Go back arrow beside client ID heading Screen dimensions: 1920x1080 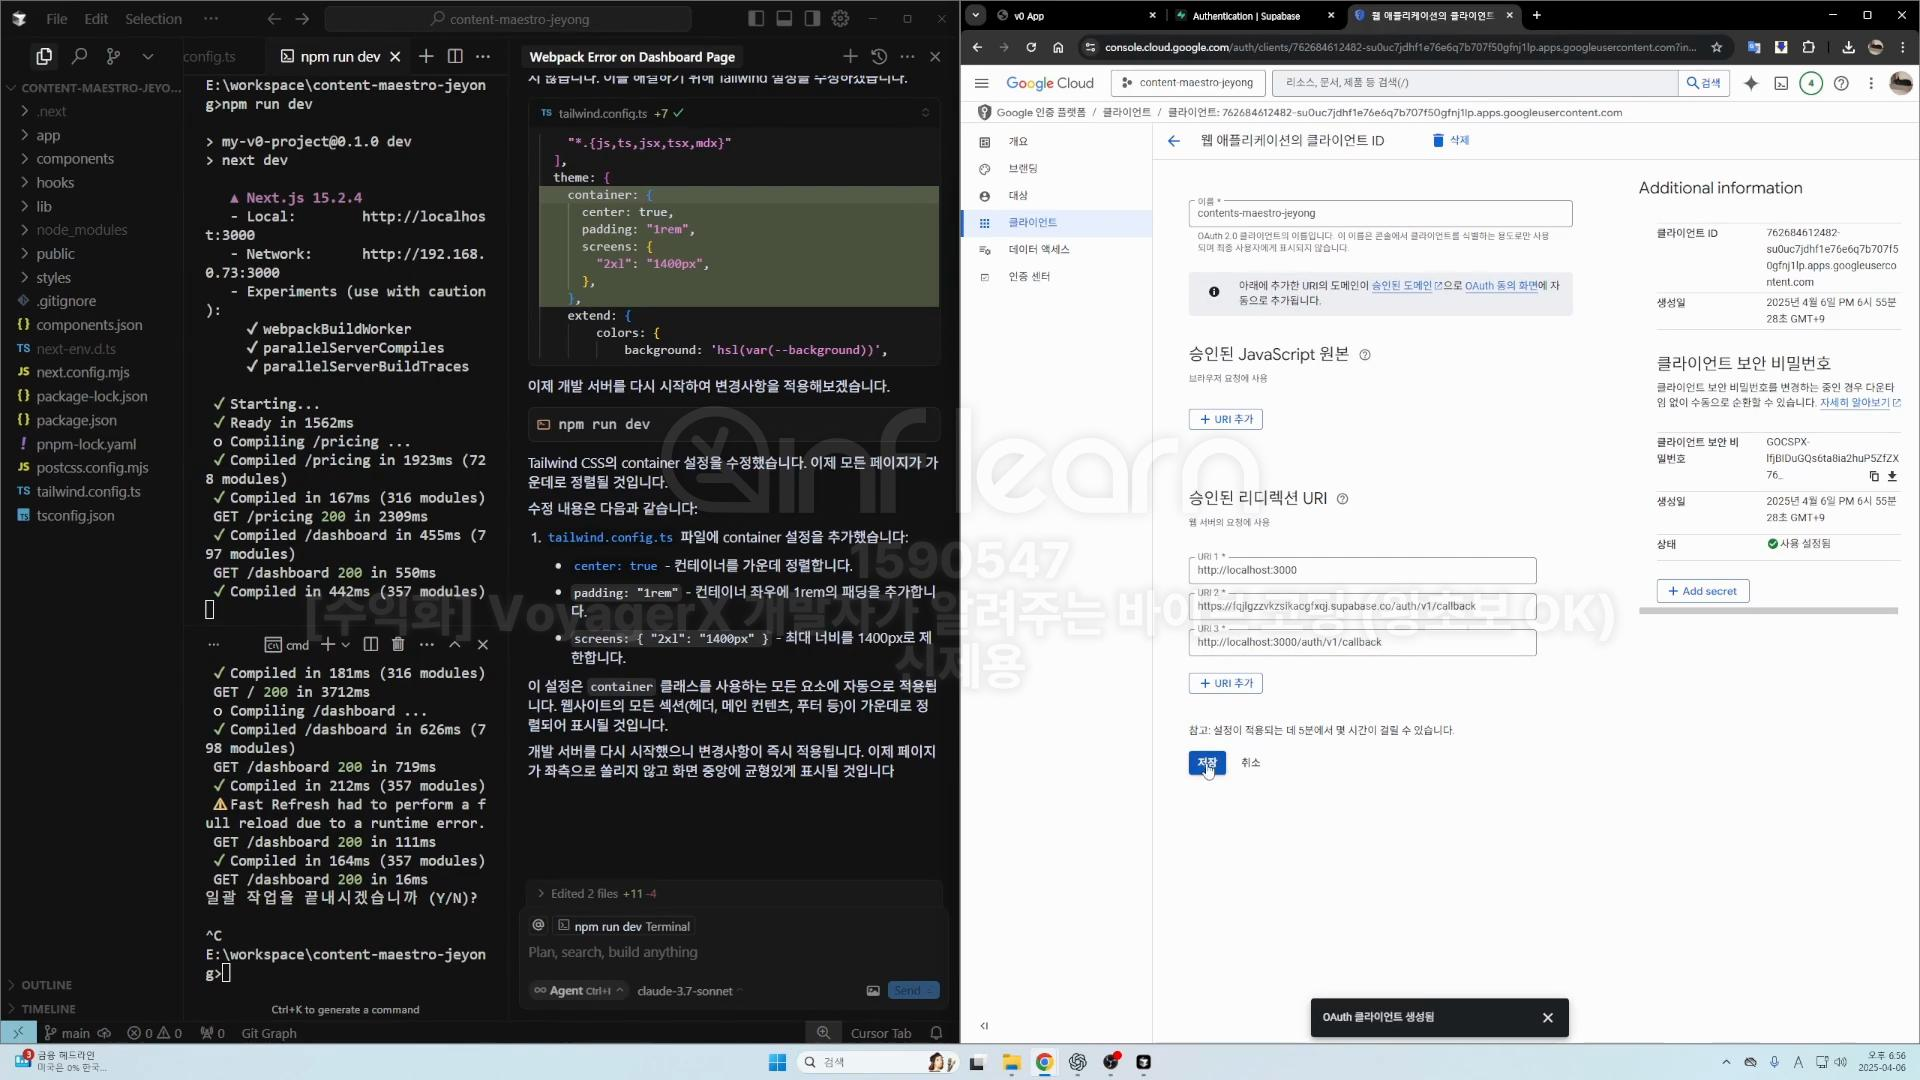[1174, 141]
